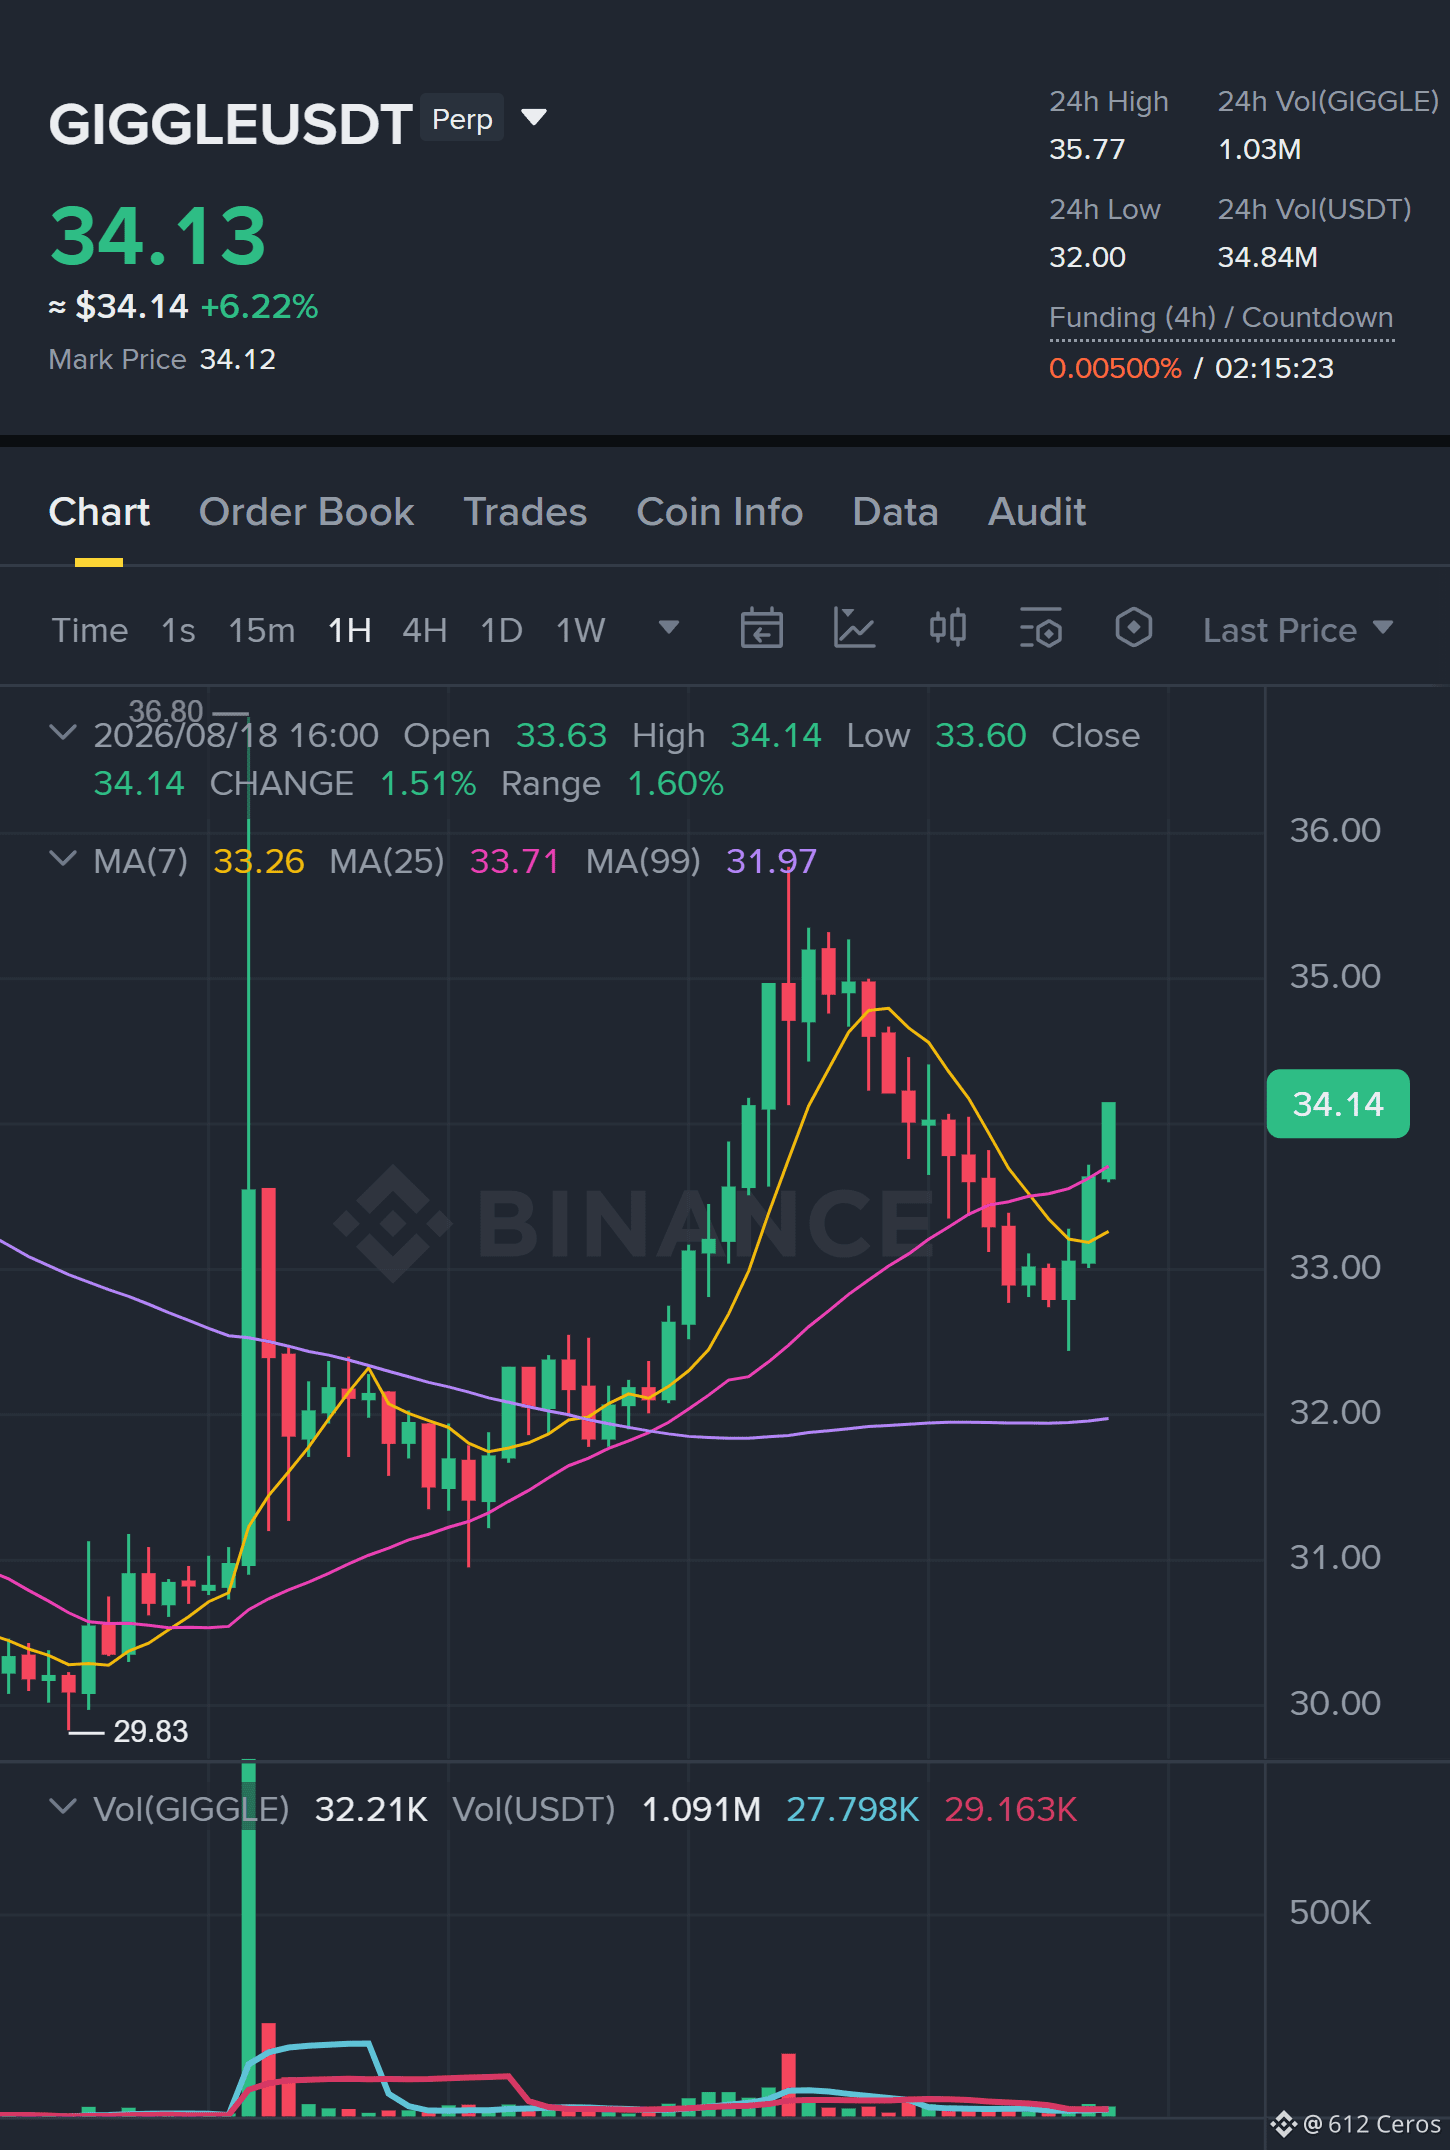Screen dimensions: 1450x2150
Task: Select the 1H chart interval
Action: point(350,630)
